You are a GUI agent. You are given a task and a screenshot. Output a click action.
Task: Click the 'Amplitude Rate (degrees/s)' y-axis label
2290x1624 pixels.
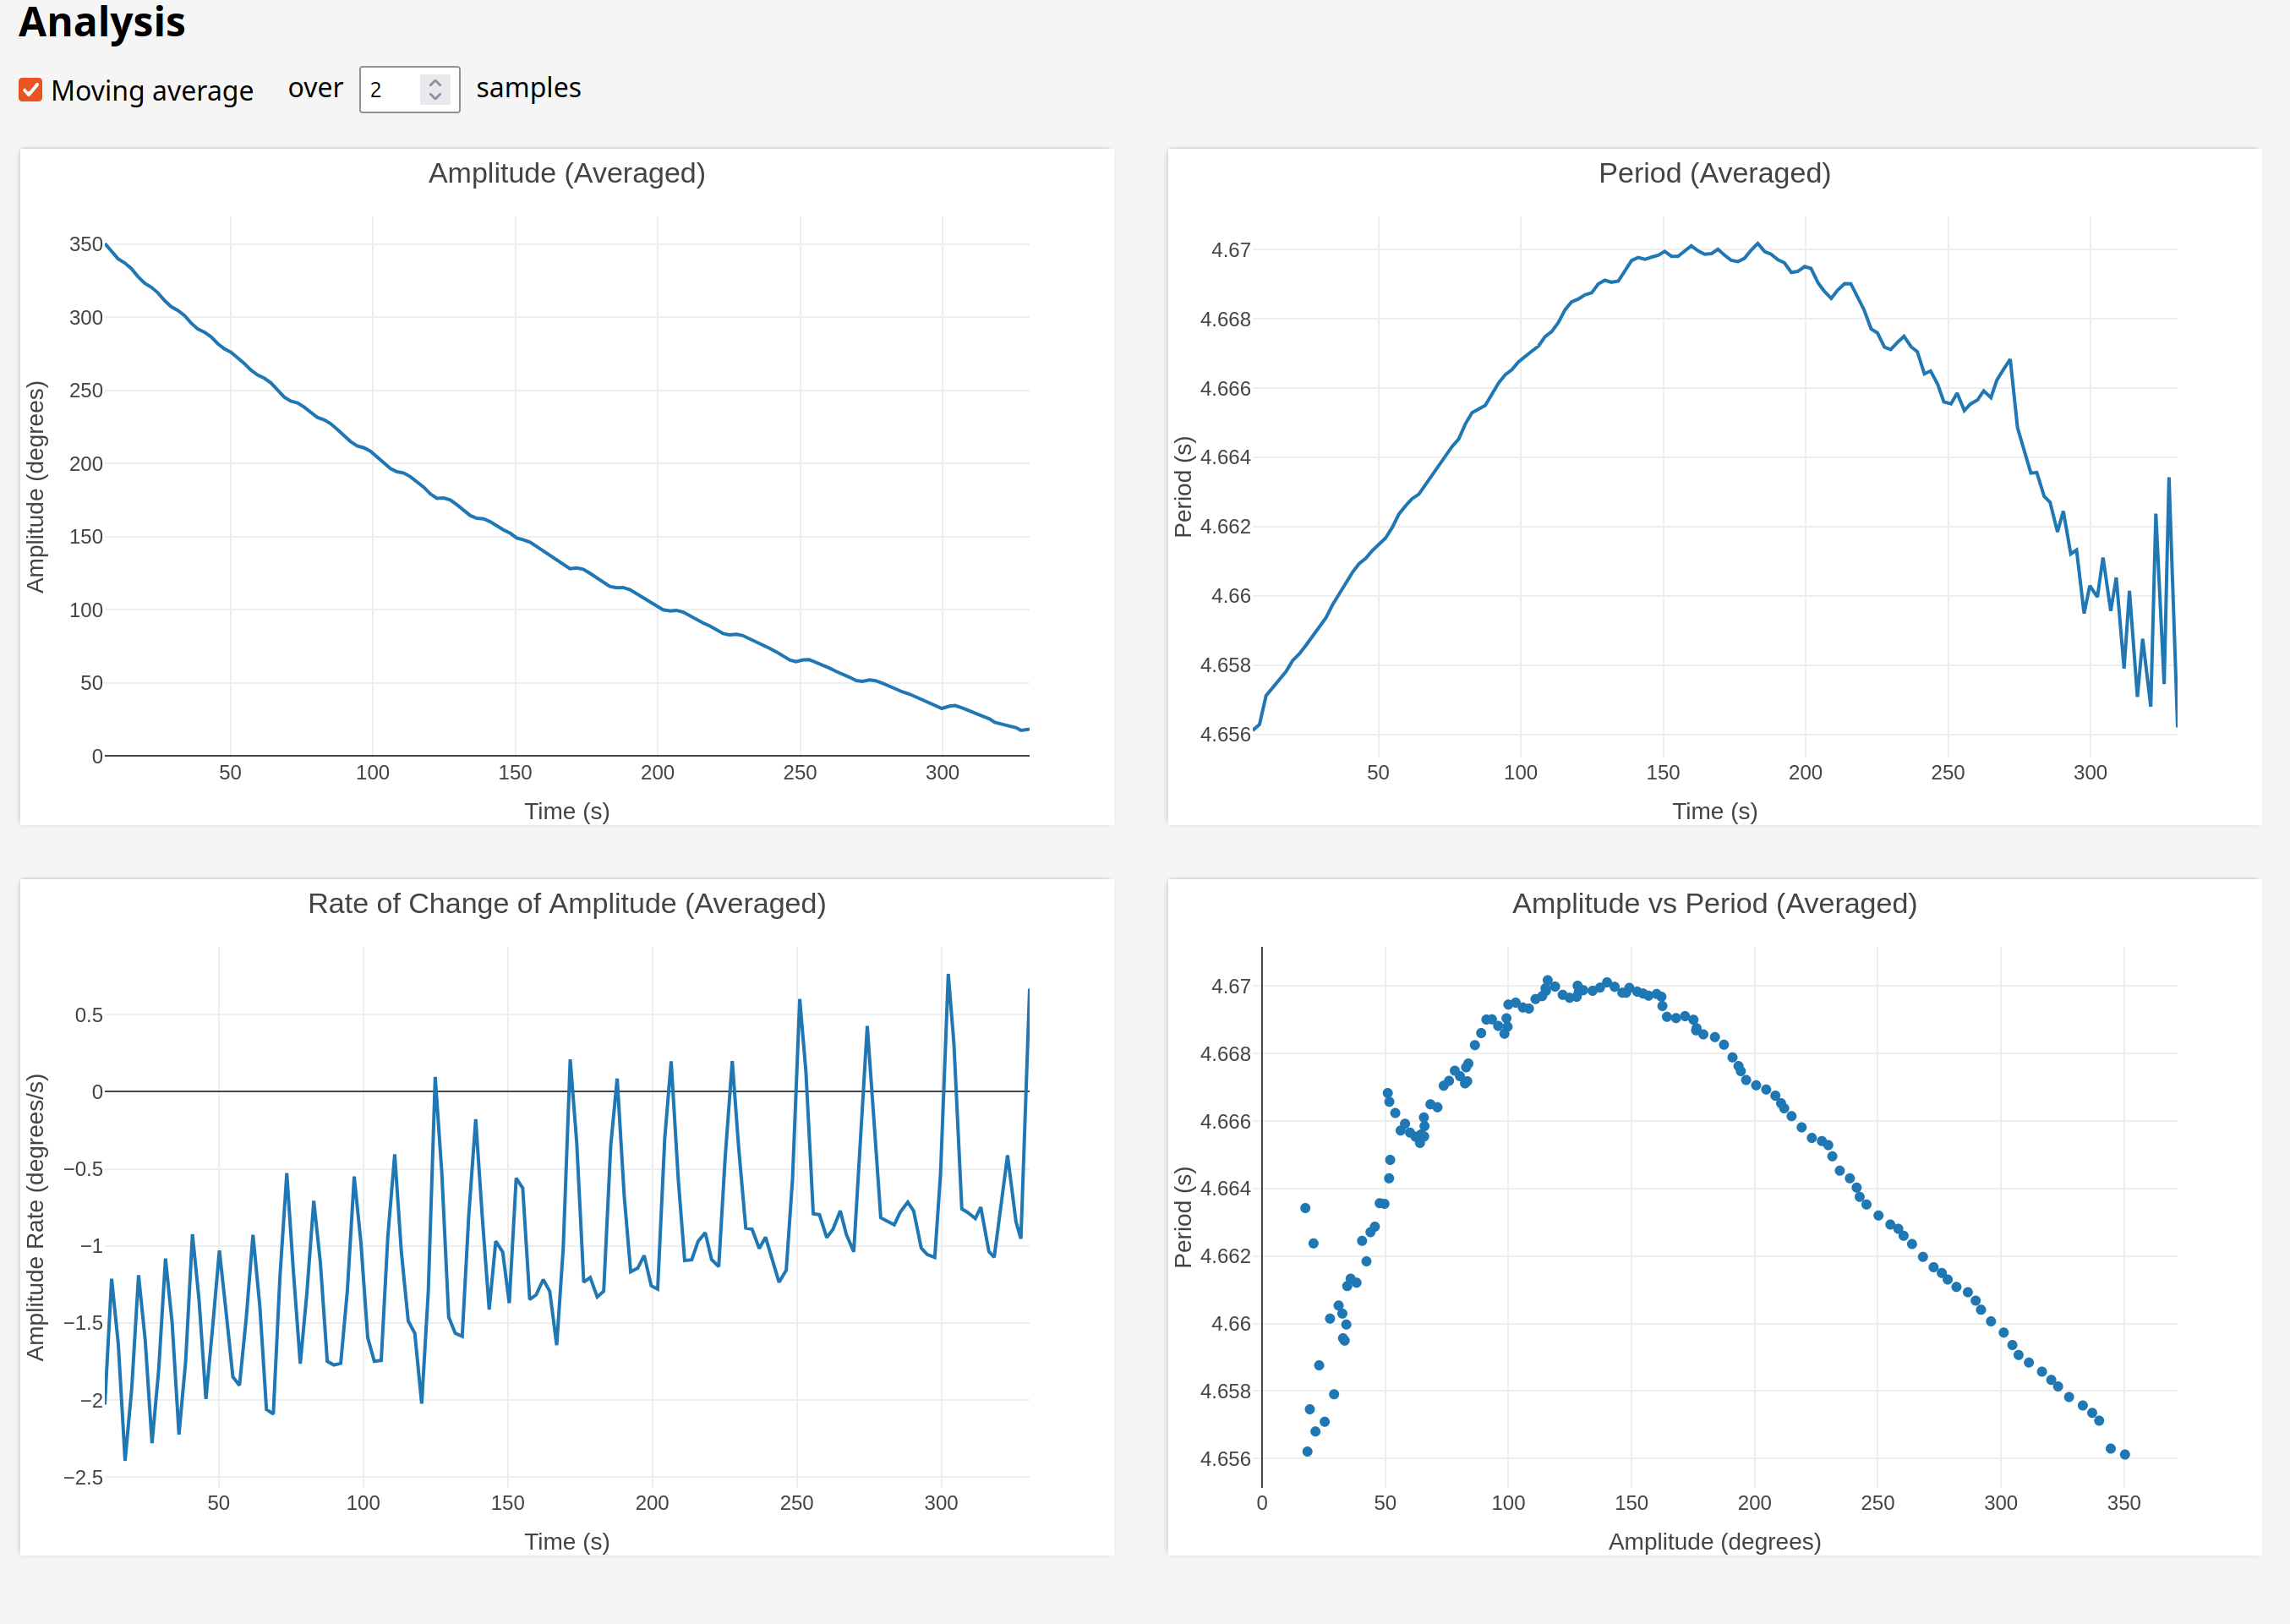point(36,1217)
